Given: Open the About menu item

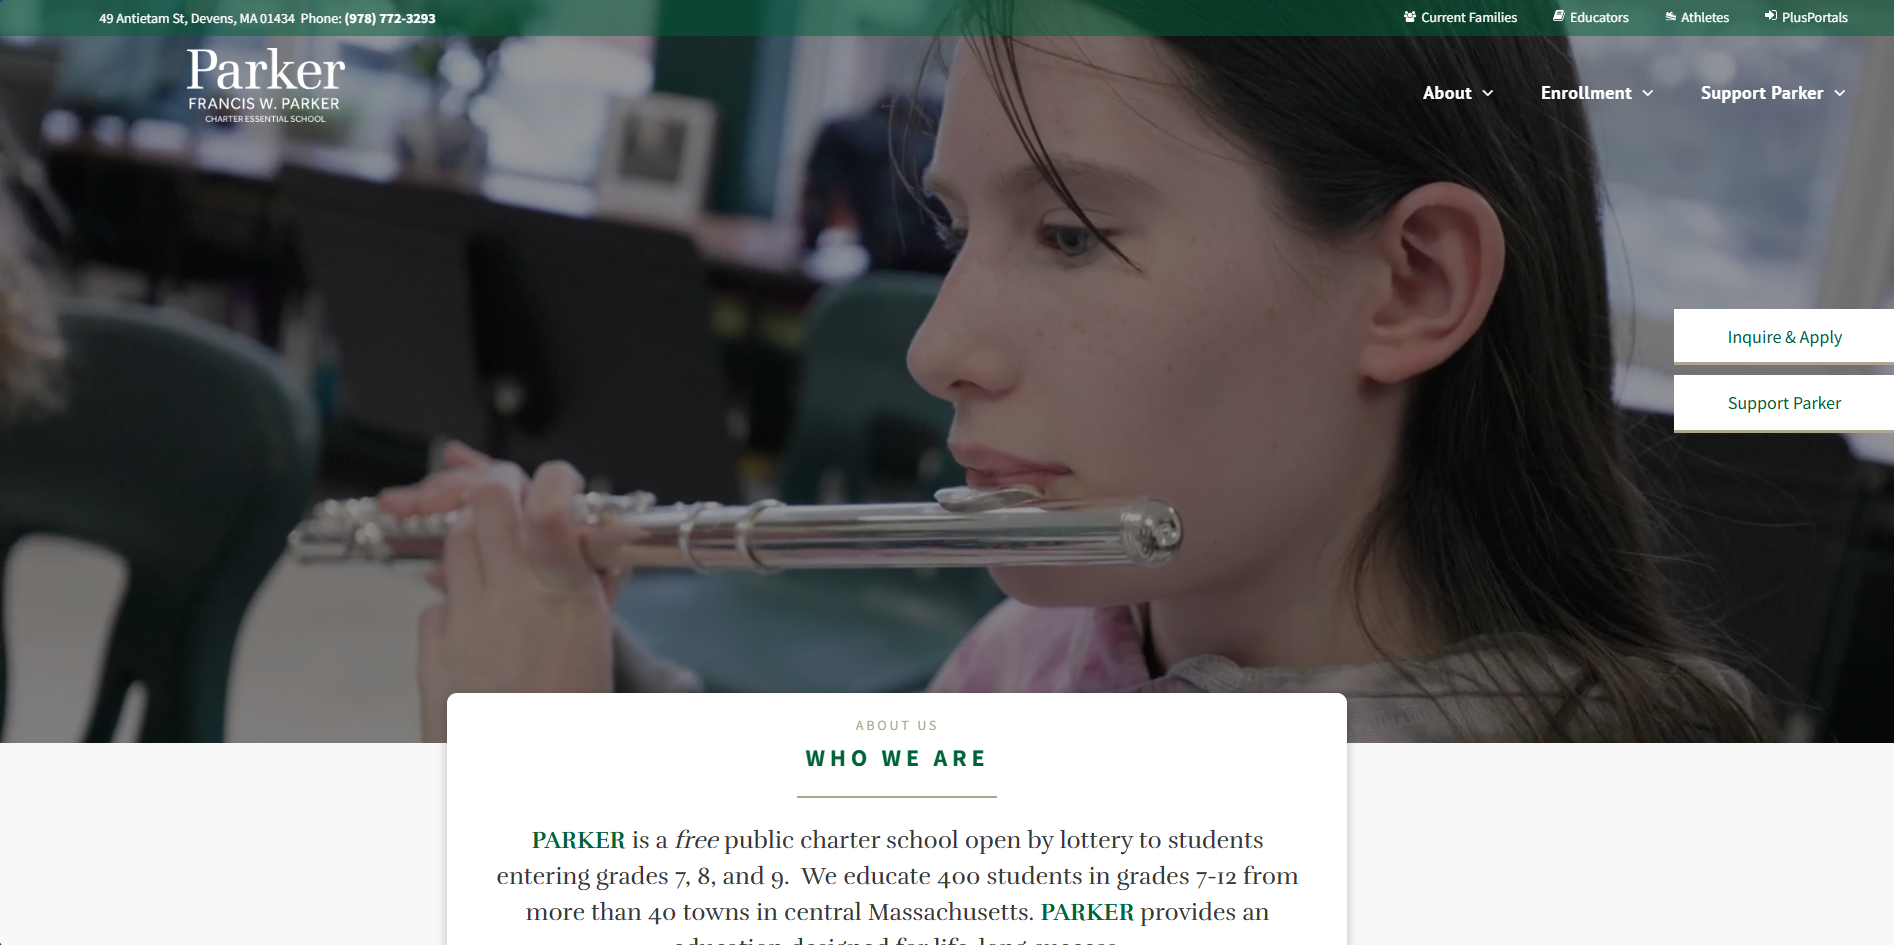Looking at the screenshot, I should pos(1447,93).
